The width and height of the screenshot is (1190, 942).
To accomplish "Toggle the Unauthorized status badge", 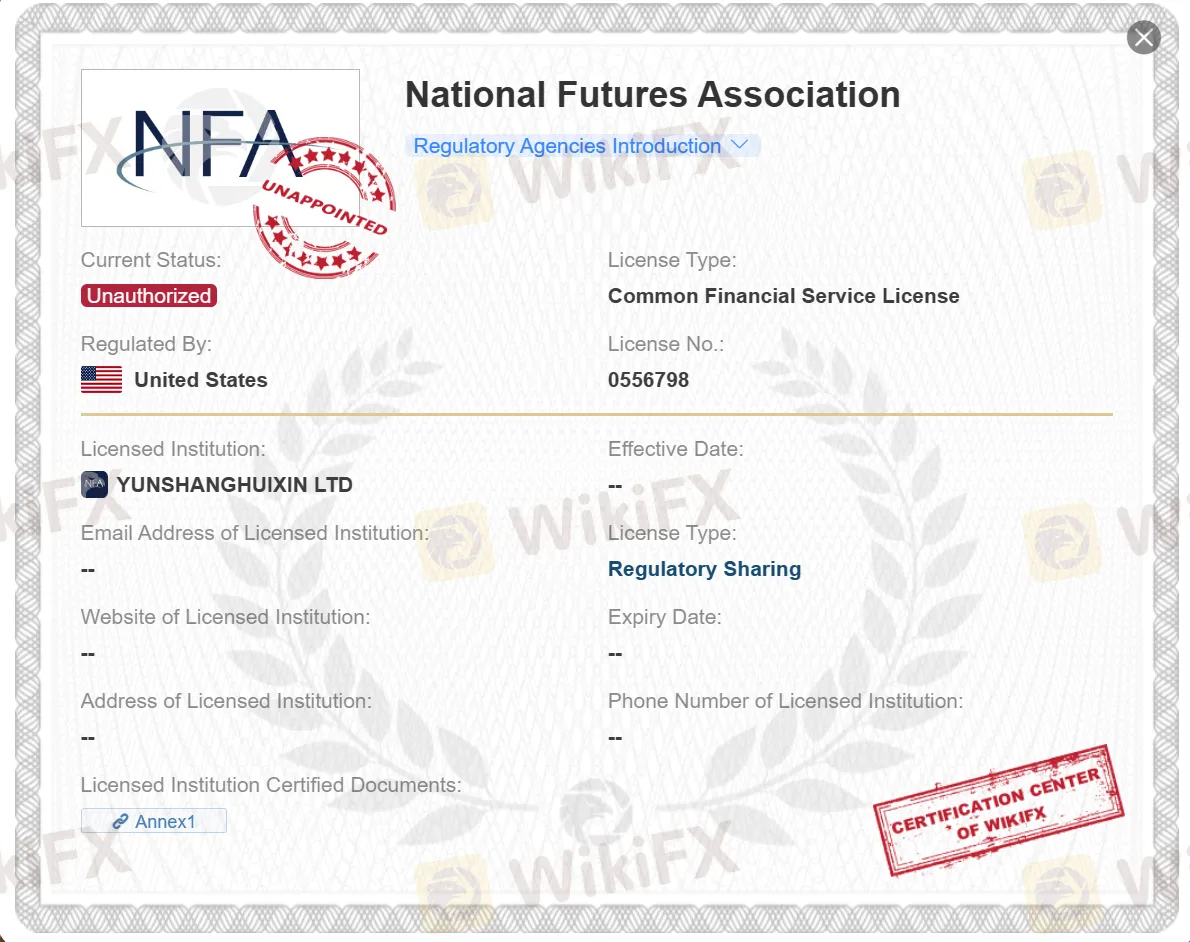I will pos(148,296).
